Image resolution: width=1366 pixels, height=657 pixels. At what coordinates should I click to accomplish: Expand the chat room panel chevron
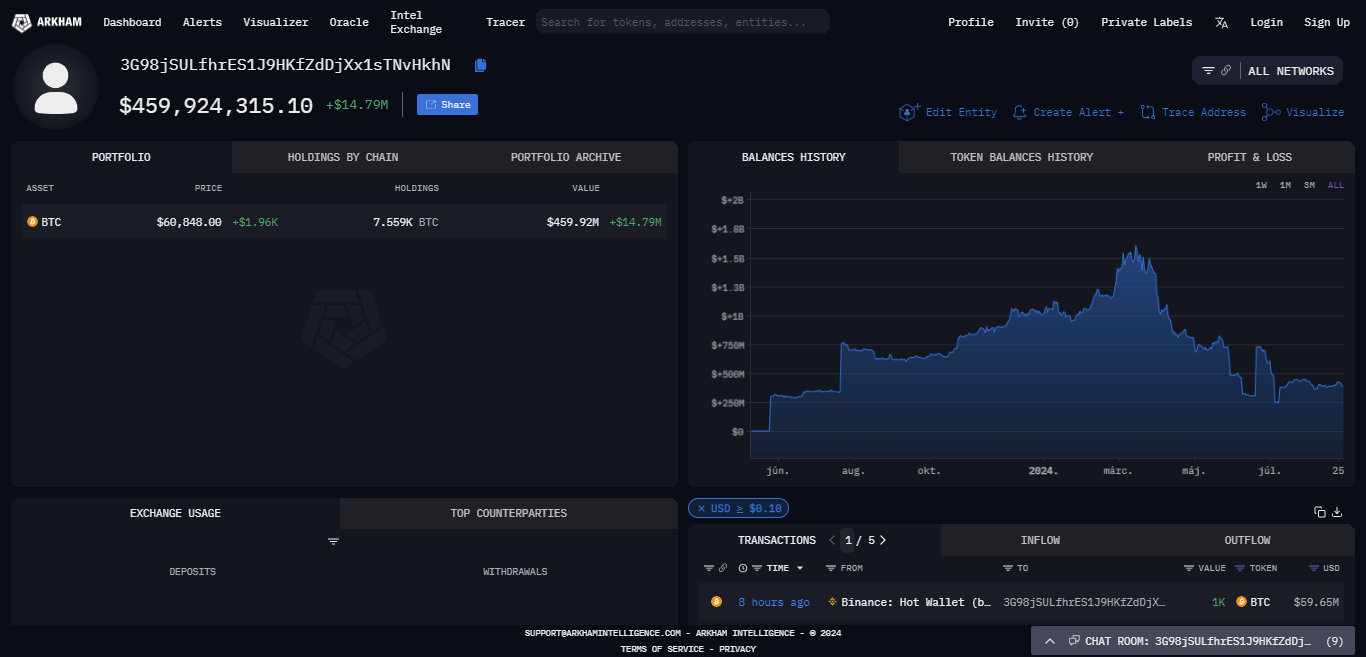point(1049,641)
